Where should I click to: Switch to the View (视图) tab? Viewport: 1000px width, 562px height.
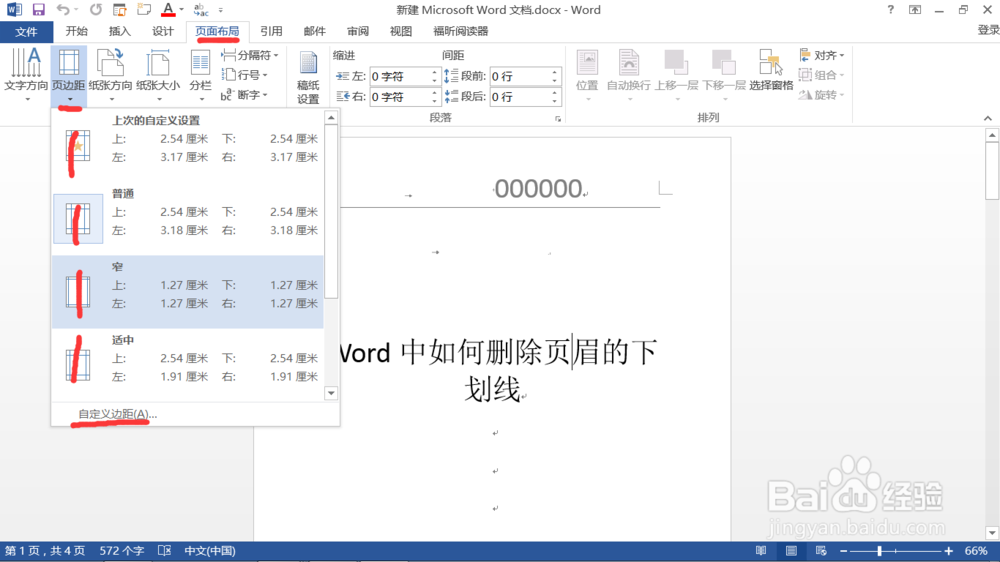point(401,31)
